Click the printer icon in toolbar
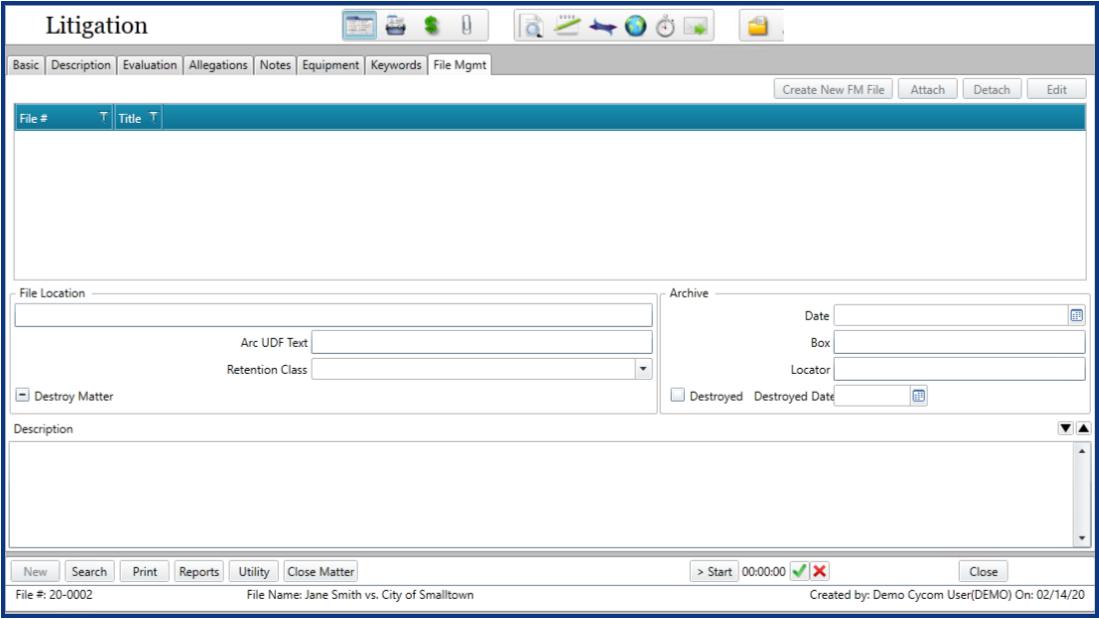Screen dimensions: 1099x619 [x=396, y=26]
